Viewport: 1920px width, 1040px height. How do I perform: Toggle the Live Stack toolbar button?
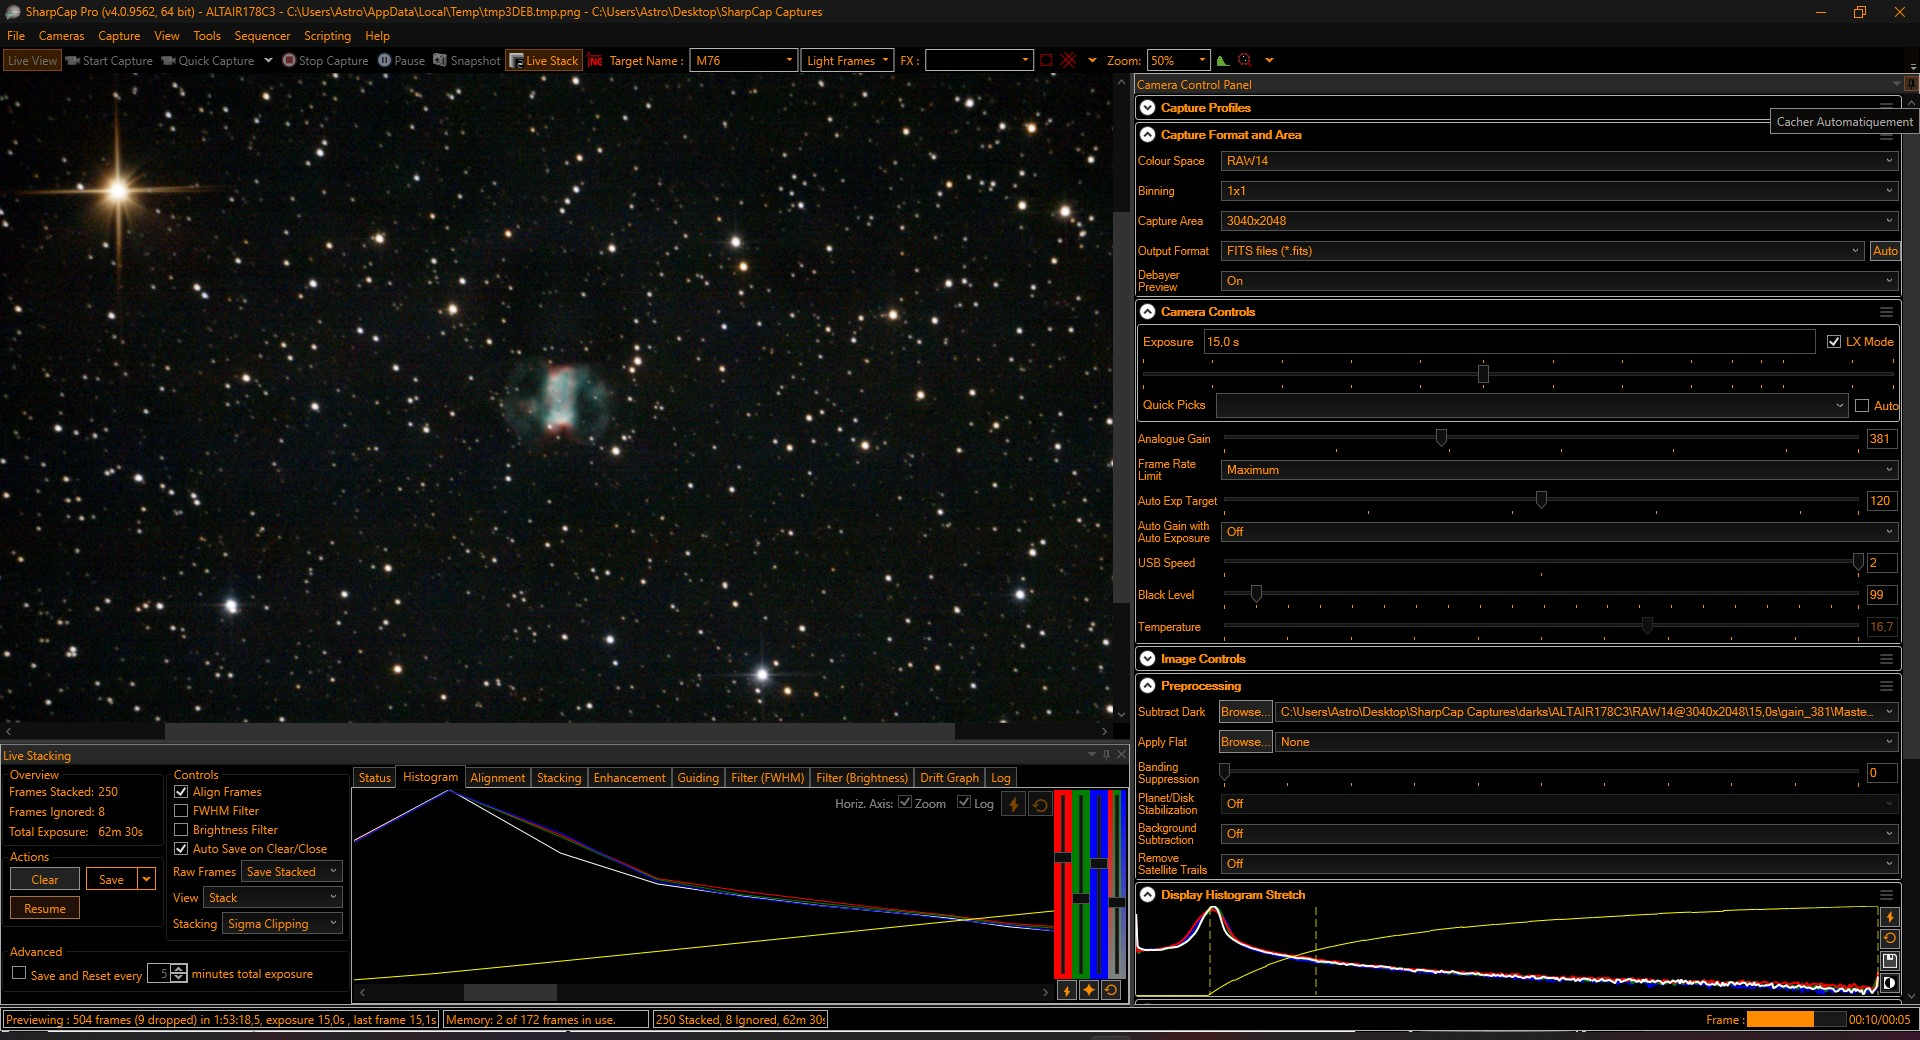tap(543, 60)
